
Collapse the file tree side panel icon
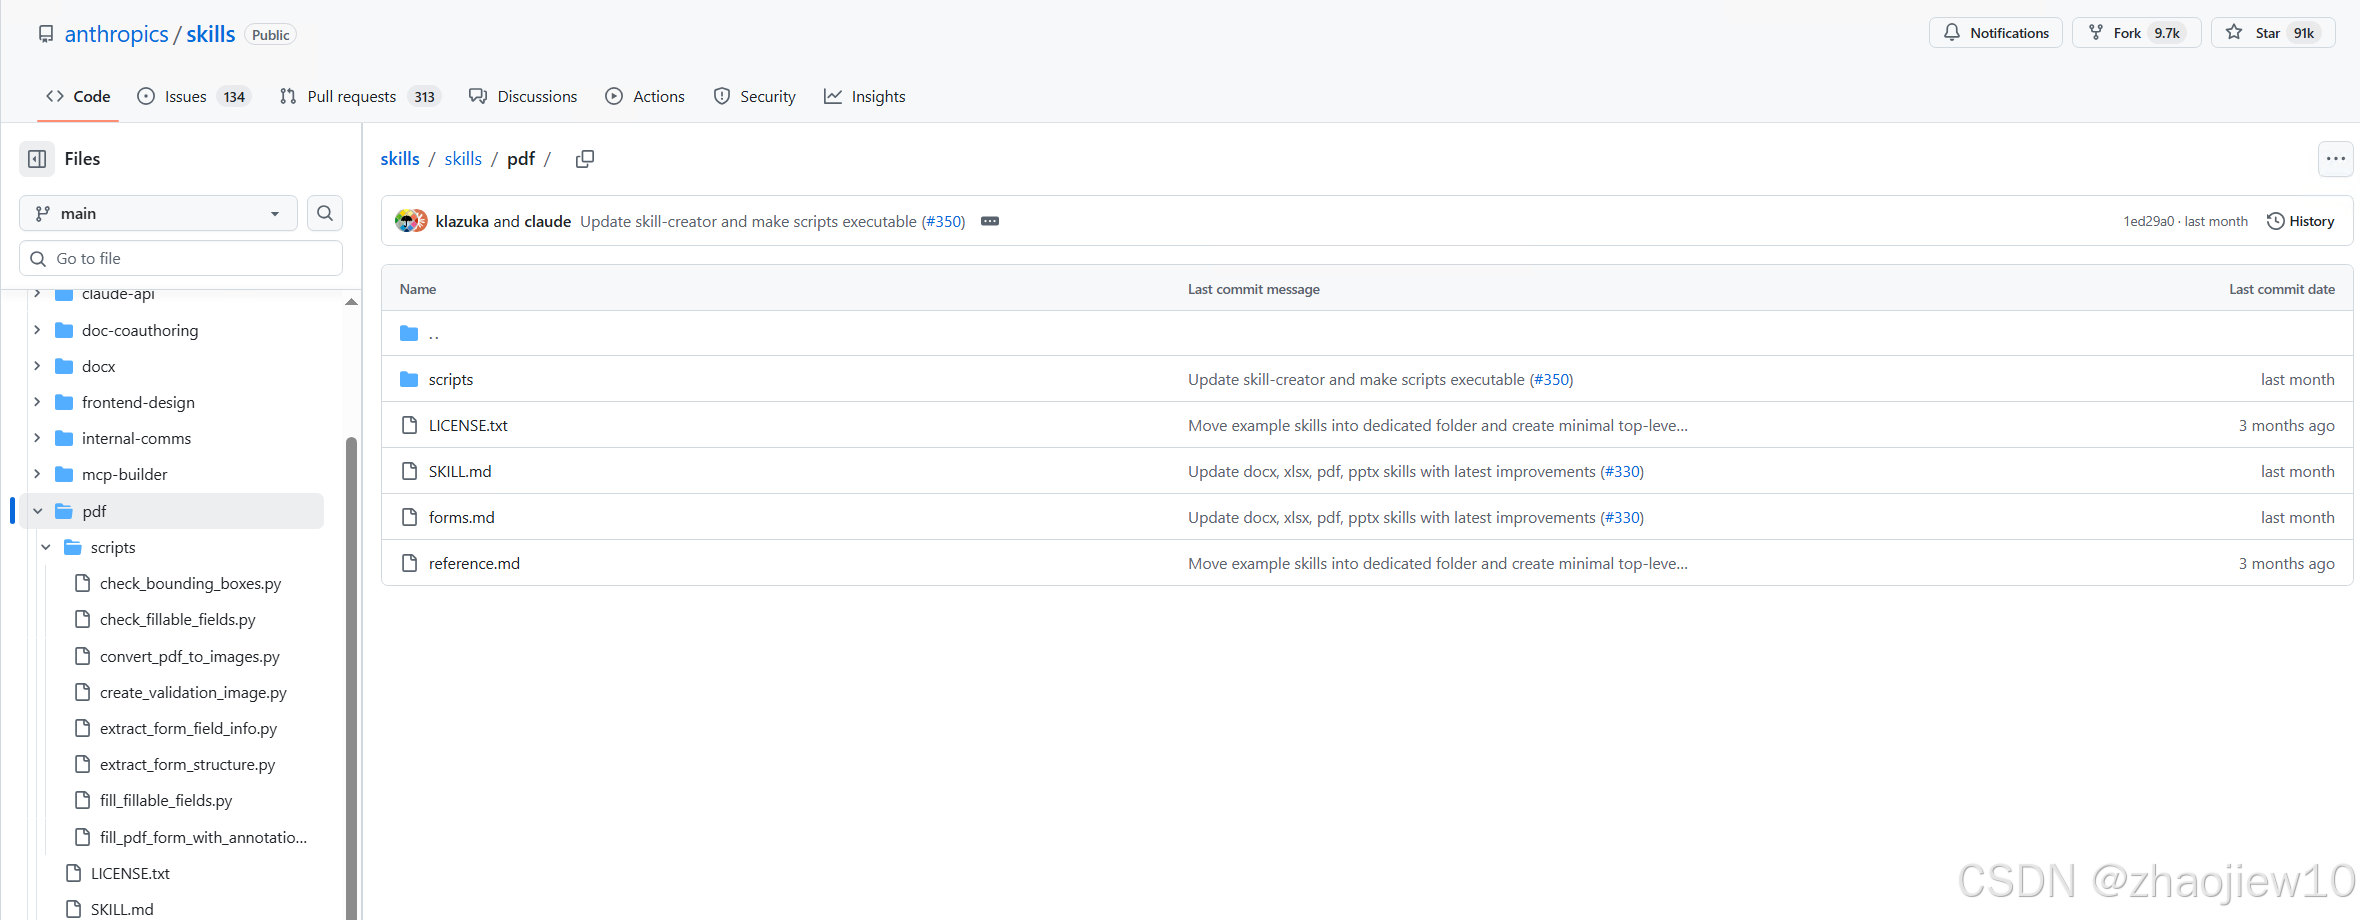click(37, 159)
